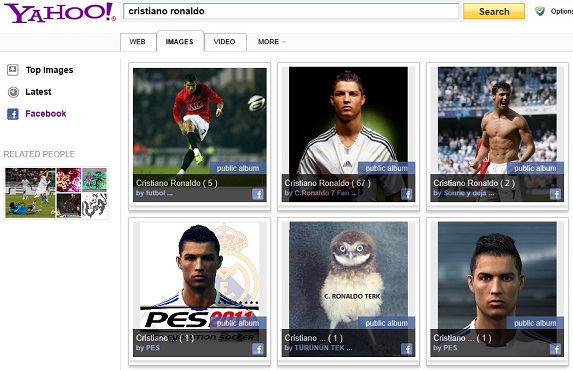573x370 pixels.
Task: Select the Latest filter
Action: [x=38, y=92]
